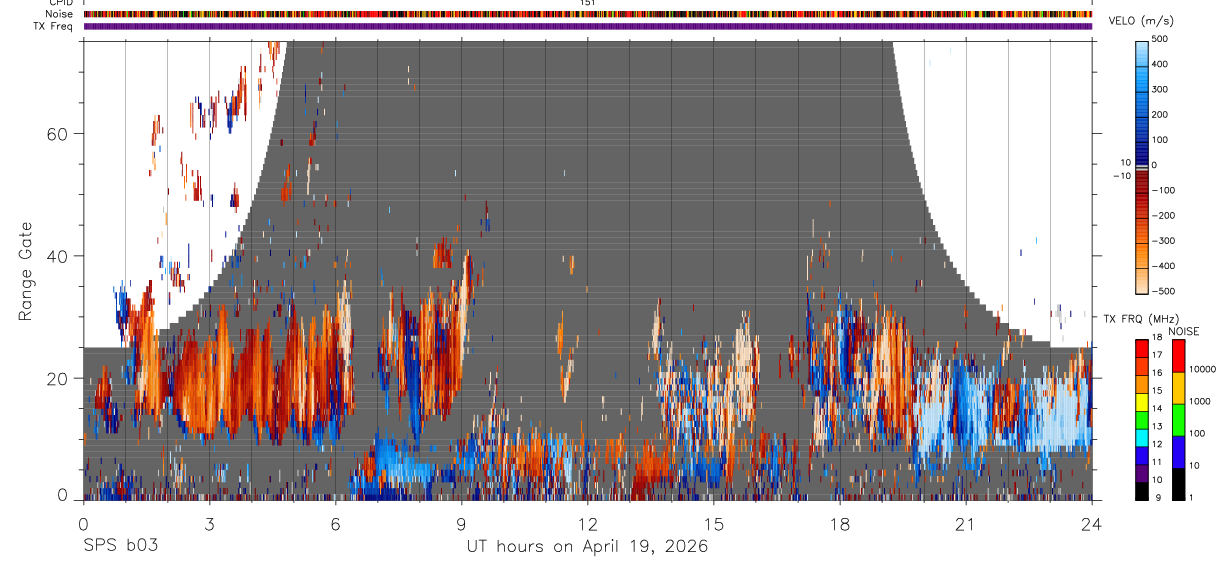The image size is (1228, 567).
Task: Click the '18' hour tick on the time axis
Action: click(840, 523)
